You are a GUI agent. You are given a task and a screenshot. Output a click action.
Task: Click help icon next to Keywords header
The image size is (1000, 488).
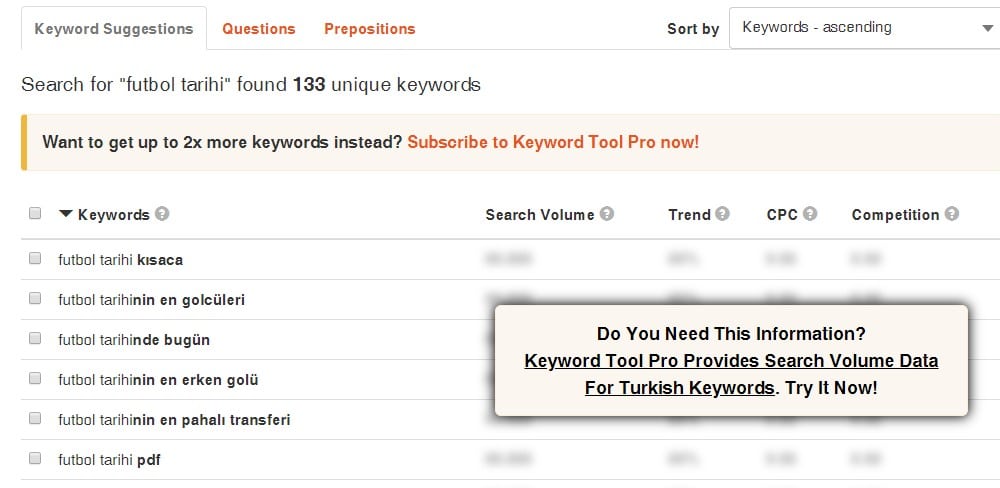pos(162,214)
